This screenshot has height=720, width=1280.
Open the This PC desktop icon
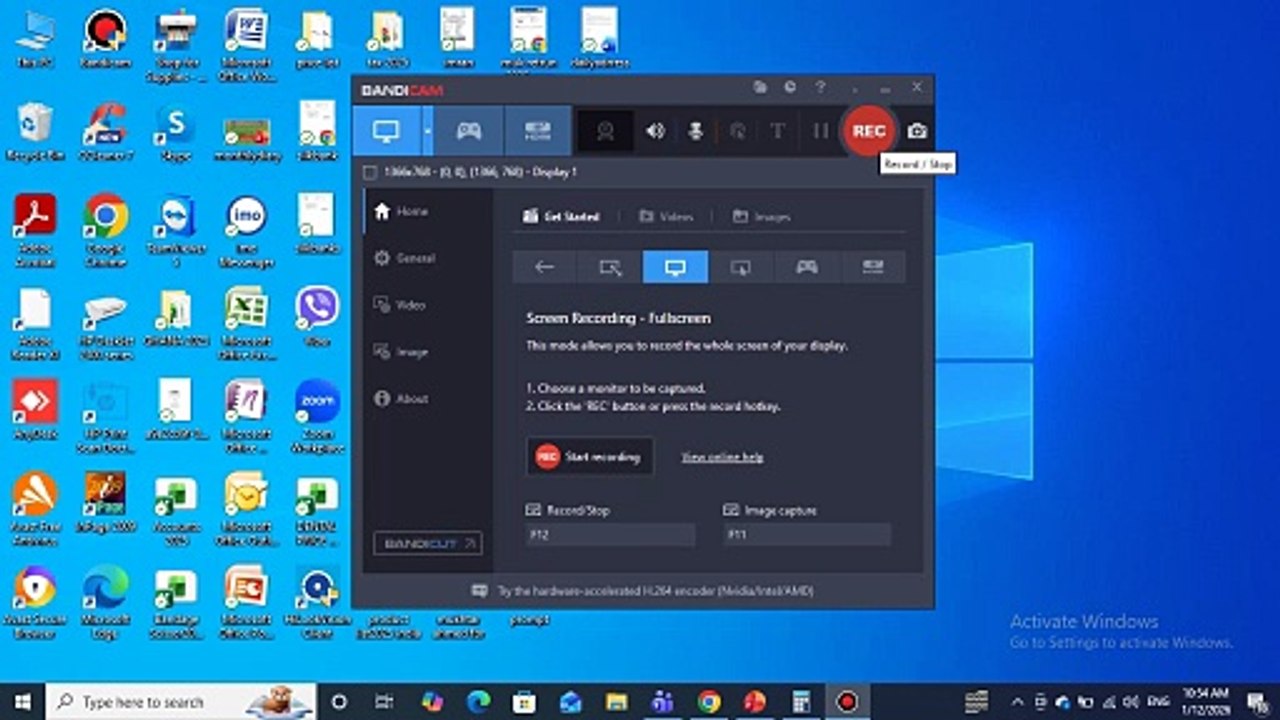point(35,40)
